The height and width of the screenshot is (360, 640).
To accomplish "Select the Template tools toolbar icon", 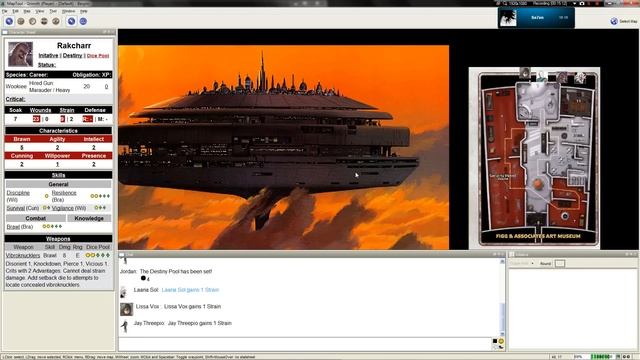I will click(x=33, y=21).
